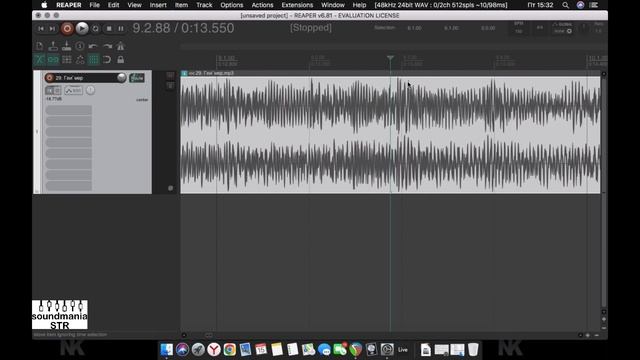Open the Insert menu
This screenshot has width=640, height=360.
[158, 5]
